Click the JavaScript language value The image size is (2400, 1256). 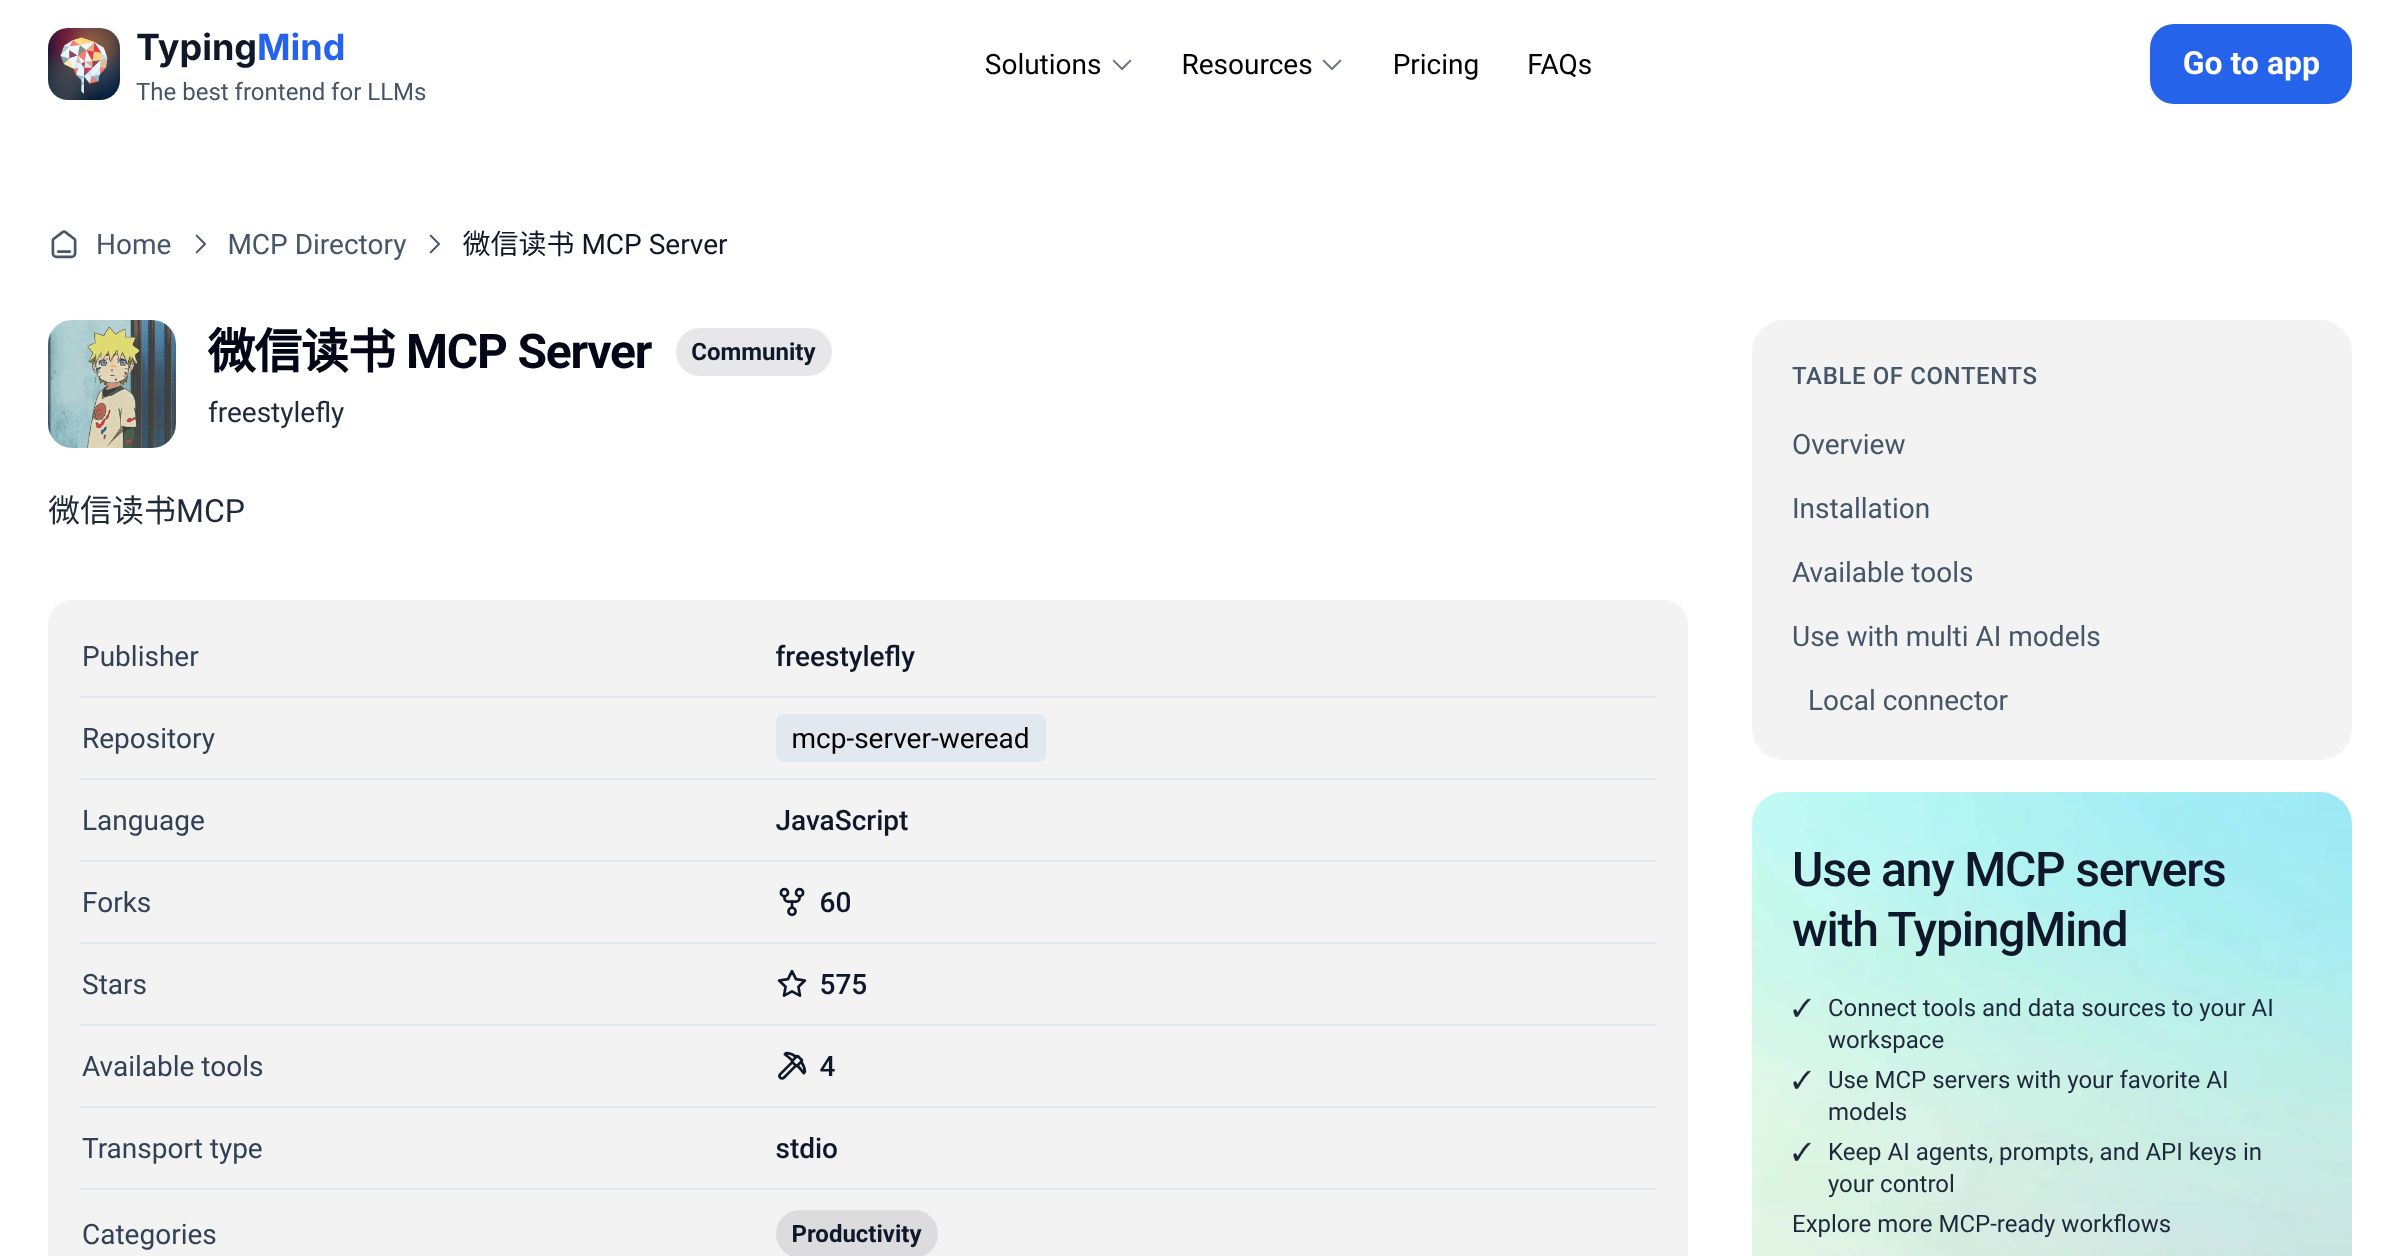click(841, 820)
